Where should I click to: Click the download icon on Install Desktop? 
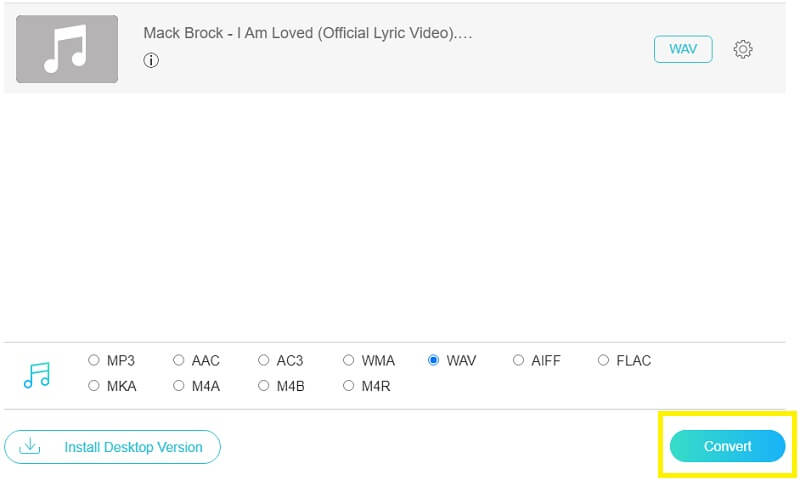tap(30, 447)
